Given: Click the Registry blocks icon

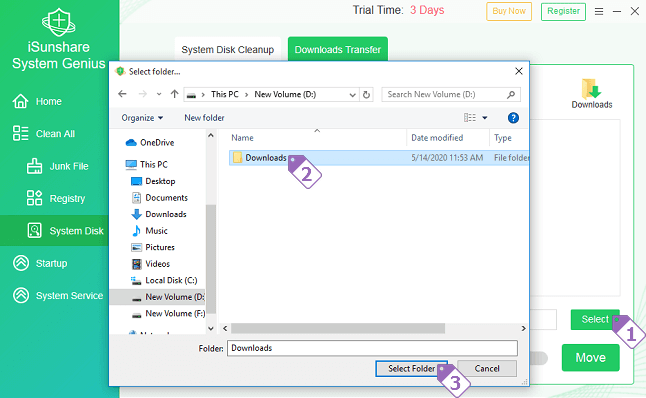Looking at the screenshot, I should tap(34, 198).
